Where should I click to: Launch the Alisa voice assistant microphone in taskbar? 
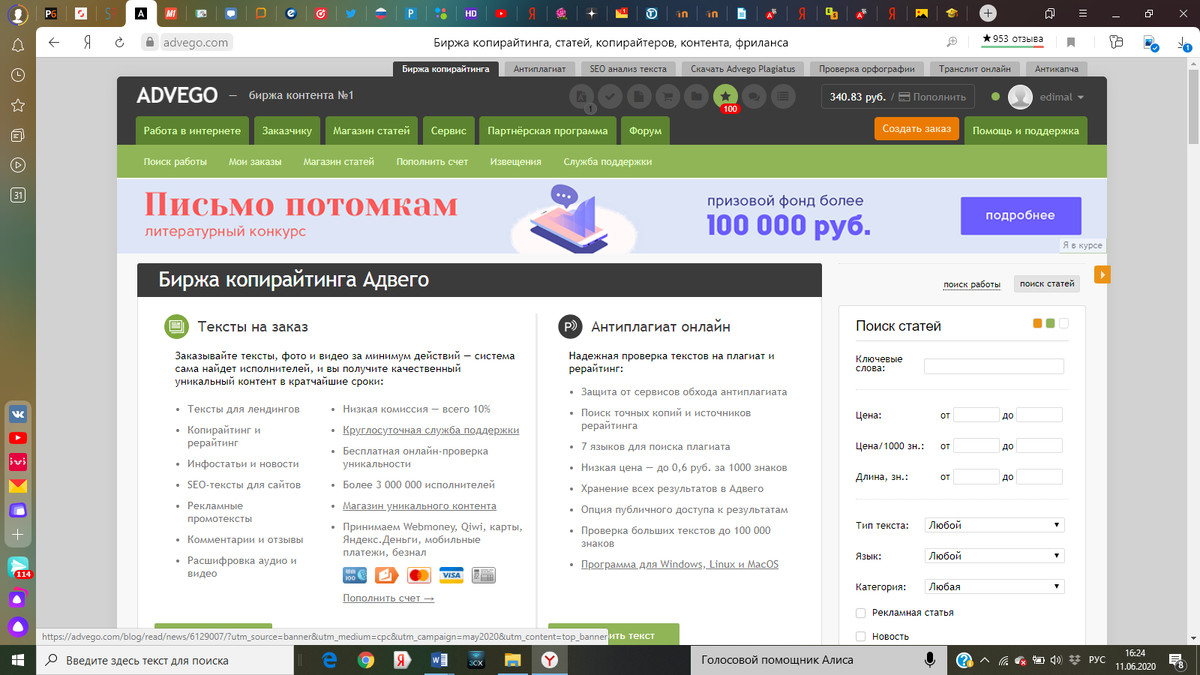click(x=931, y=660)
